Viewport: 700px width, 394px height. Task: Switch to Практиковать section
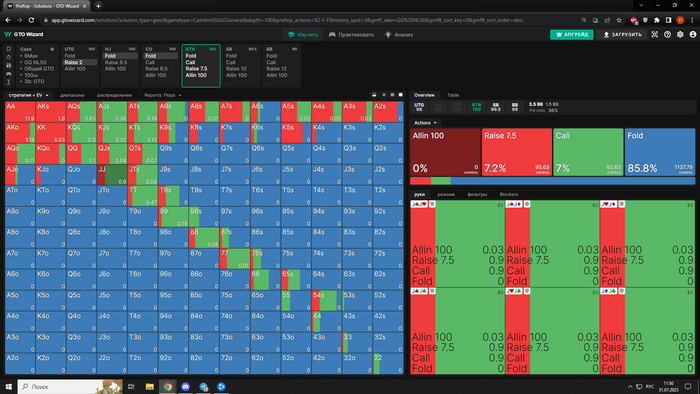351,34
